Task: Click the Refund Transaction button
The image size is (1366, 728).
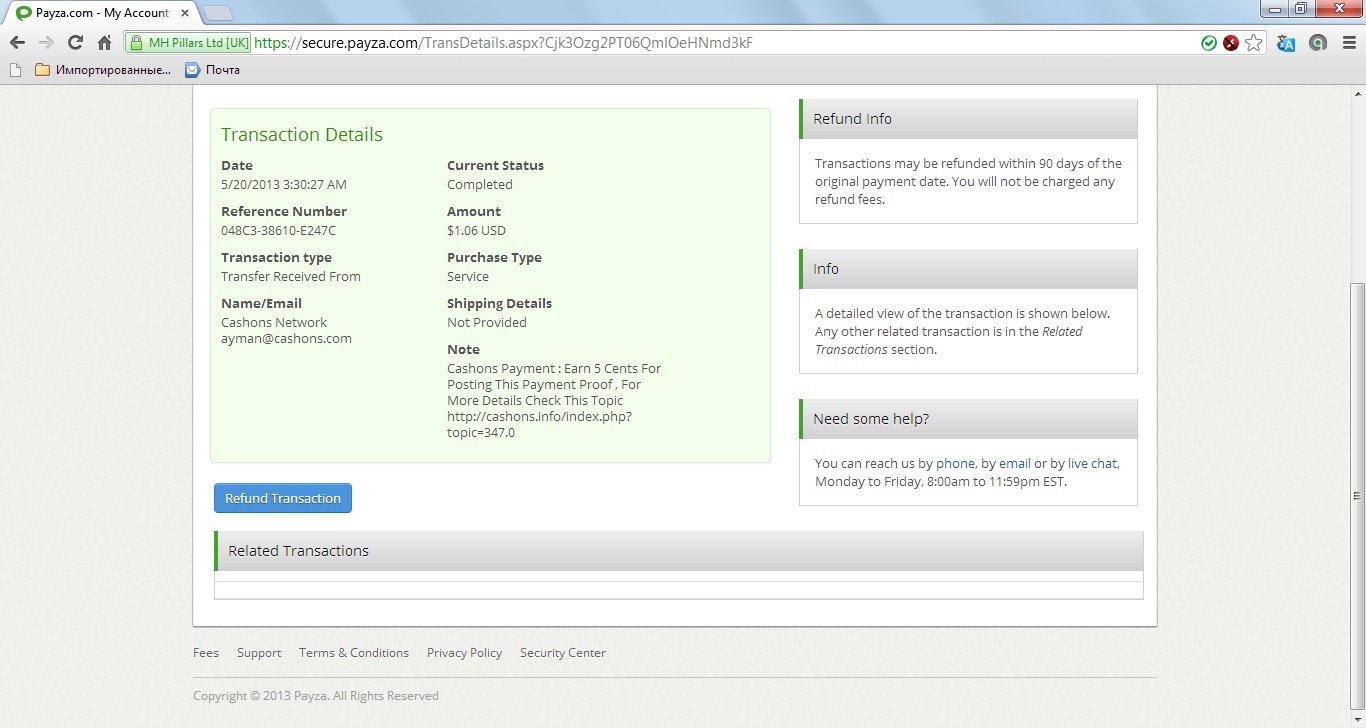Action: click(283, 498)
